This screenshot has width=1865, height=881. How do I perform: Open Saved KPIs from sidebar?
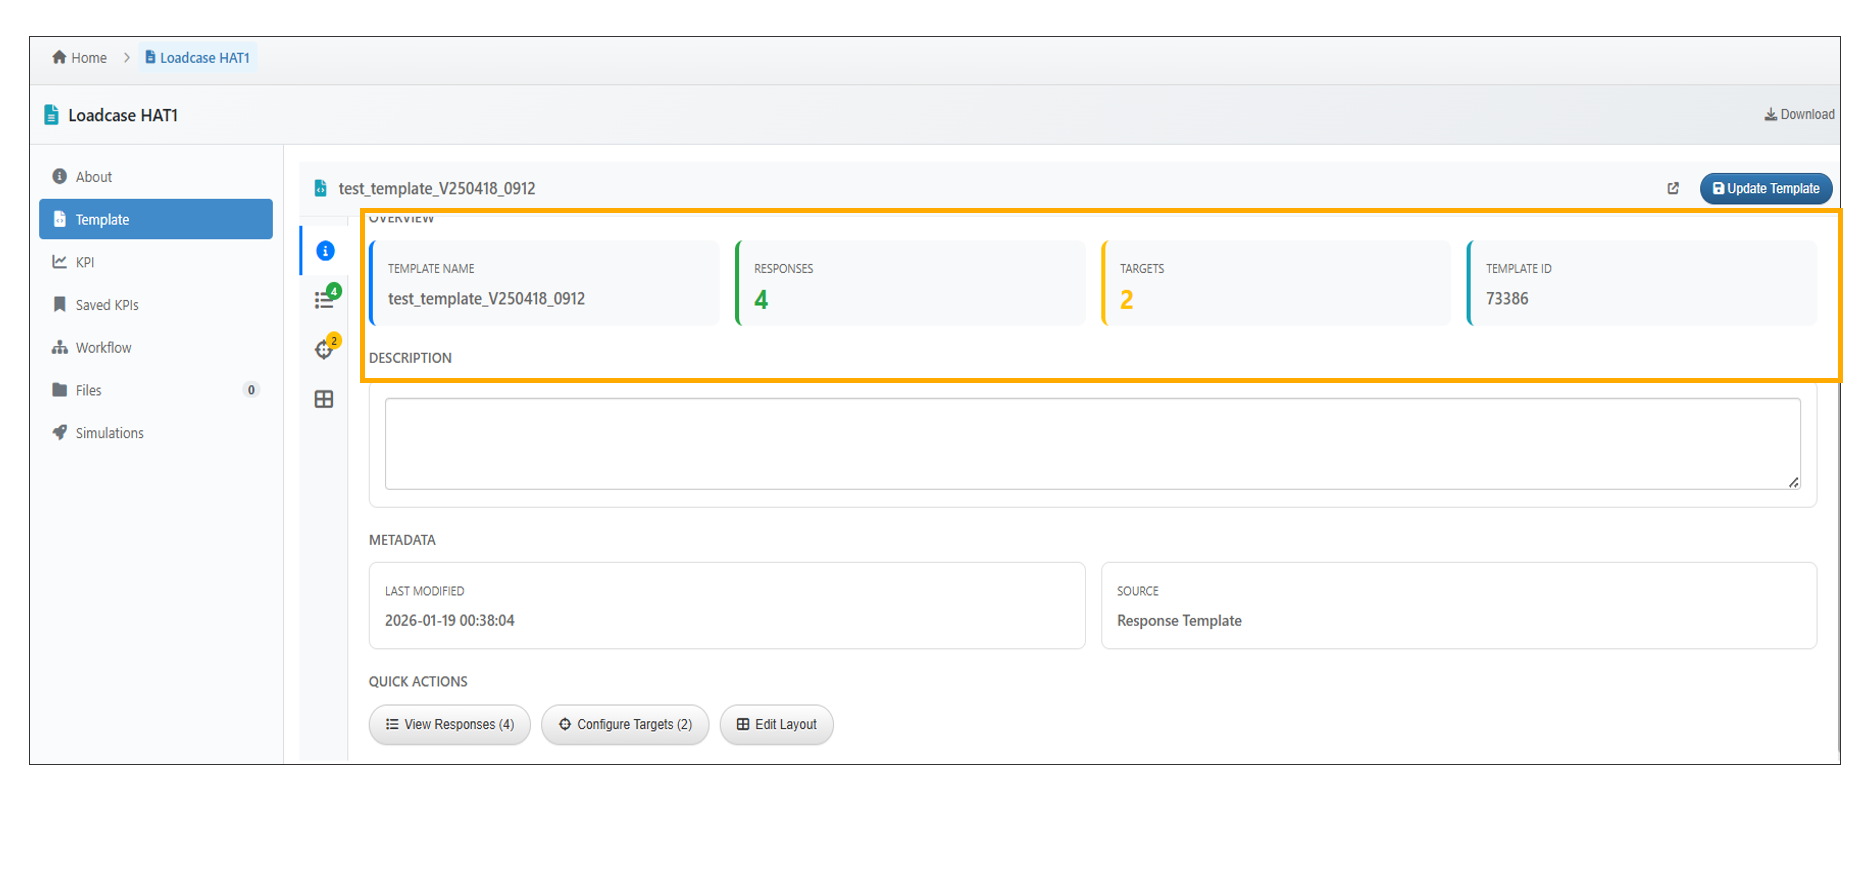coord(107,305)
